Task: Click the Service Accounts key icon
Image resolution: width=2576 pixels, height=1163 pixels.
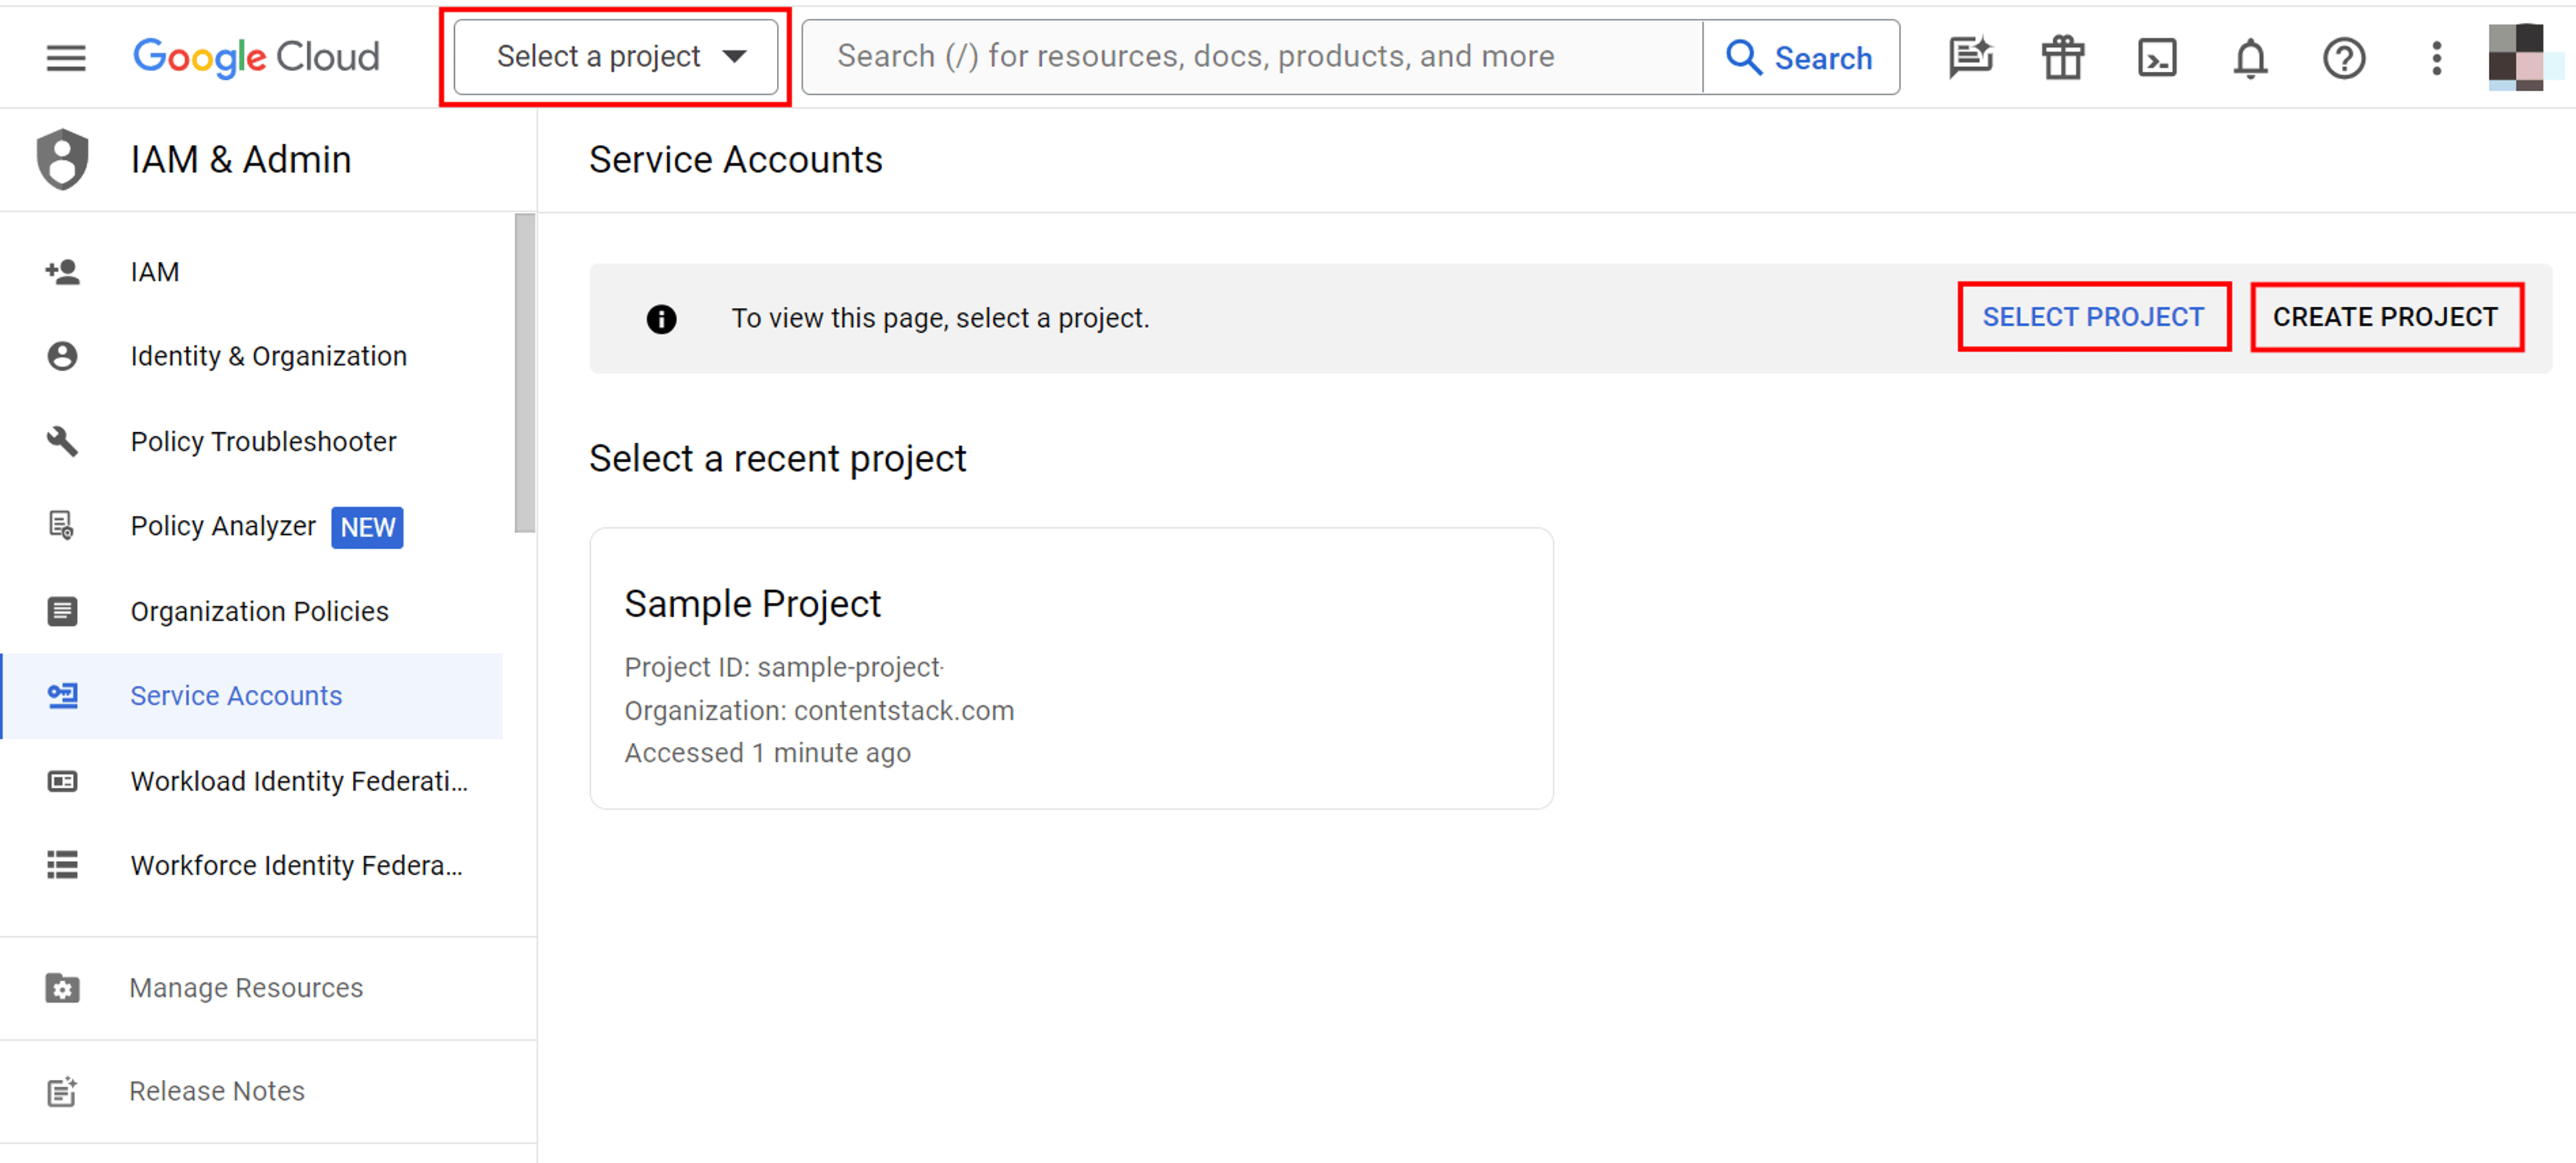Action: tap(62, 696)
